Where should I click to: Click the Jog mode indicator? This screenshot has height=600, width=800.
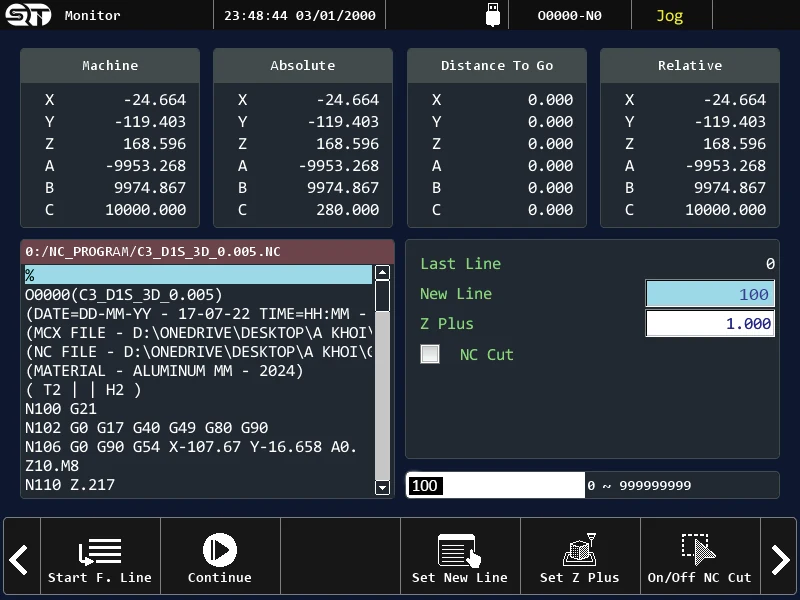point(669,16)
